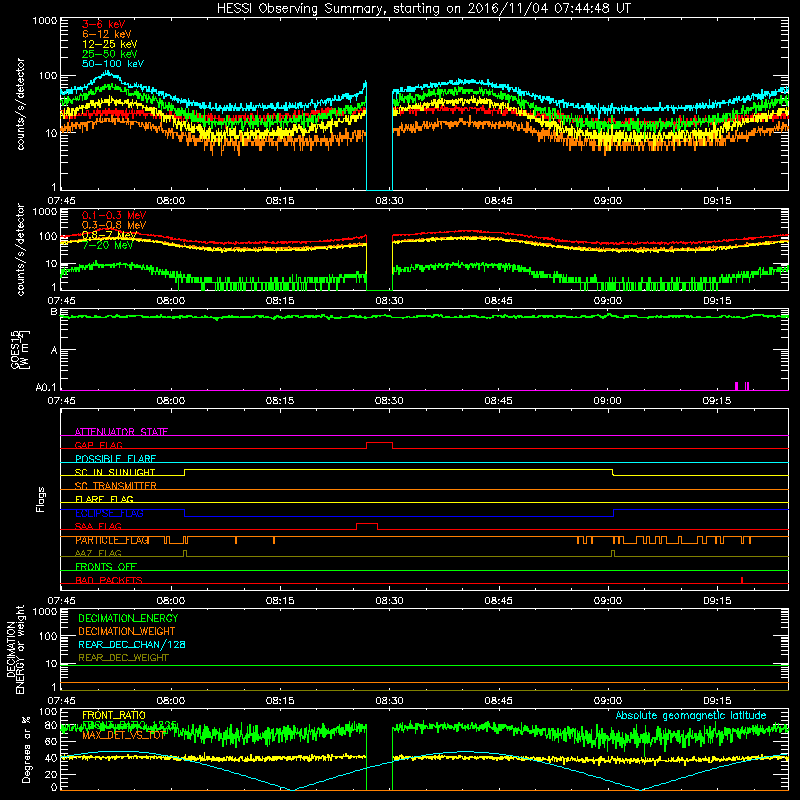Click the POSSIBLE_FLARE flag label

tap(115, 459)
